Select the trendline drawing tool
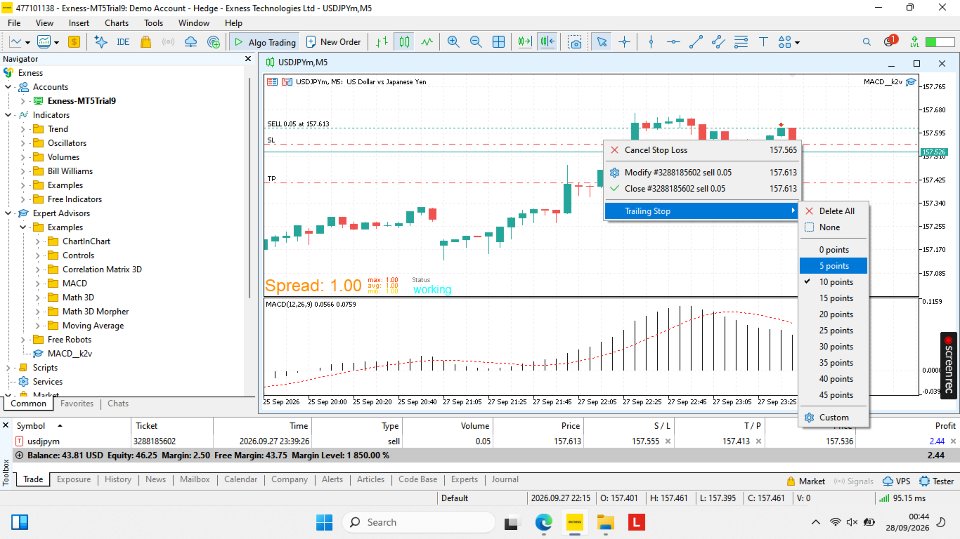The width and height of the screenshot is (960, 539). (x=696, y=42)
